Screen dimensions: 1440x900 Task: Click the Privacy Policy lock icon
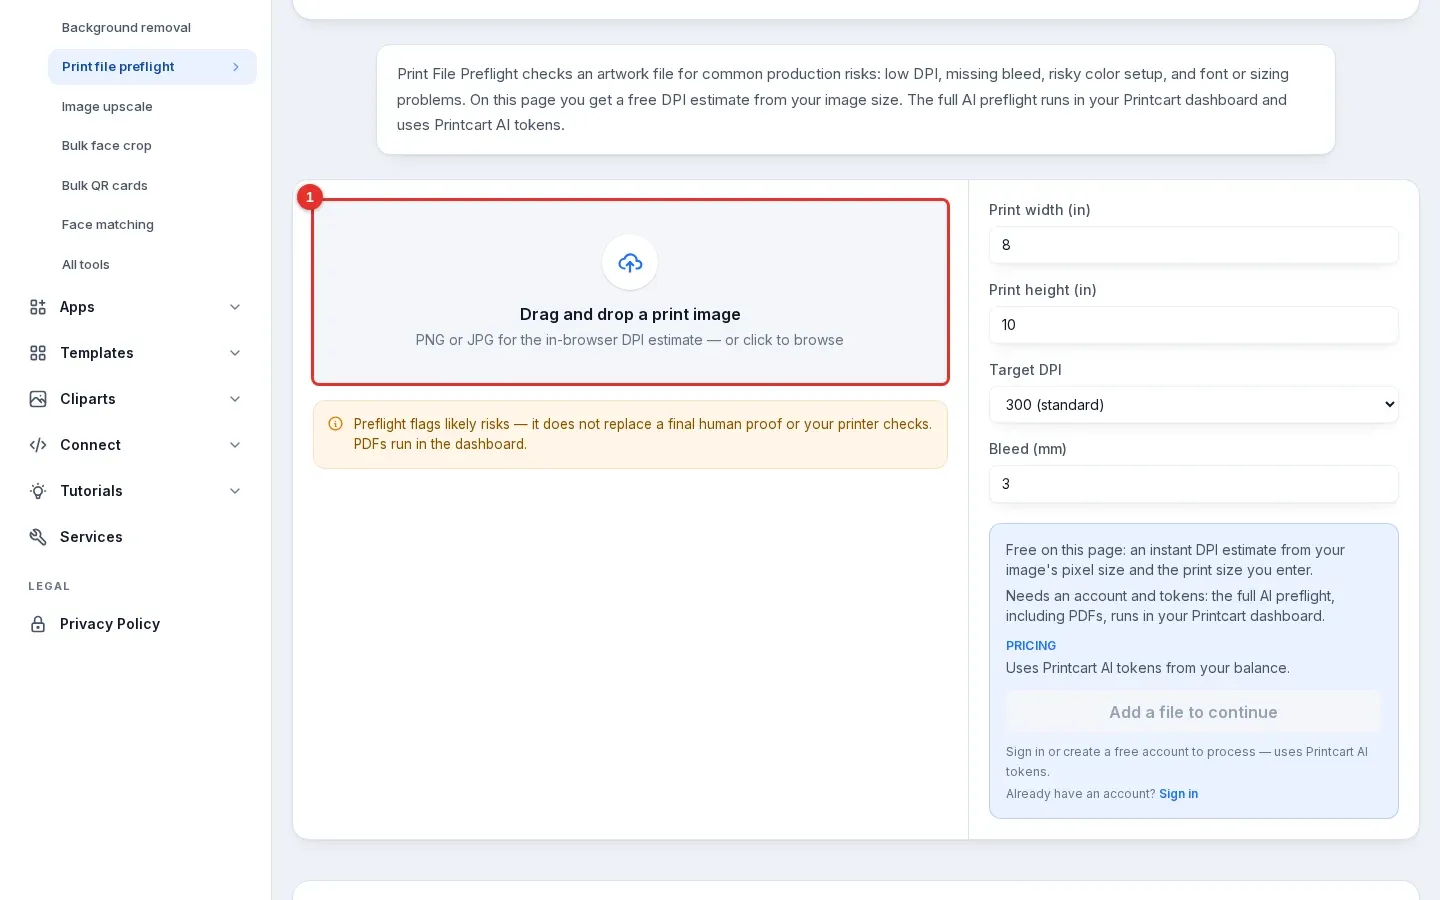38,624
